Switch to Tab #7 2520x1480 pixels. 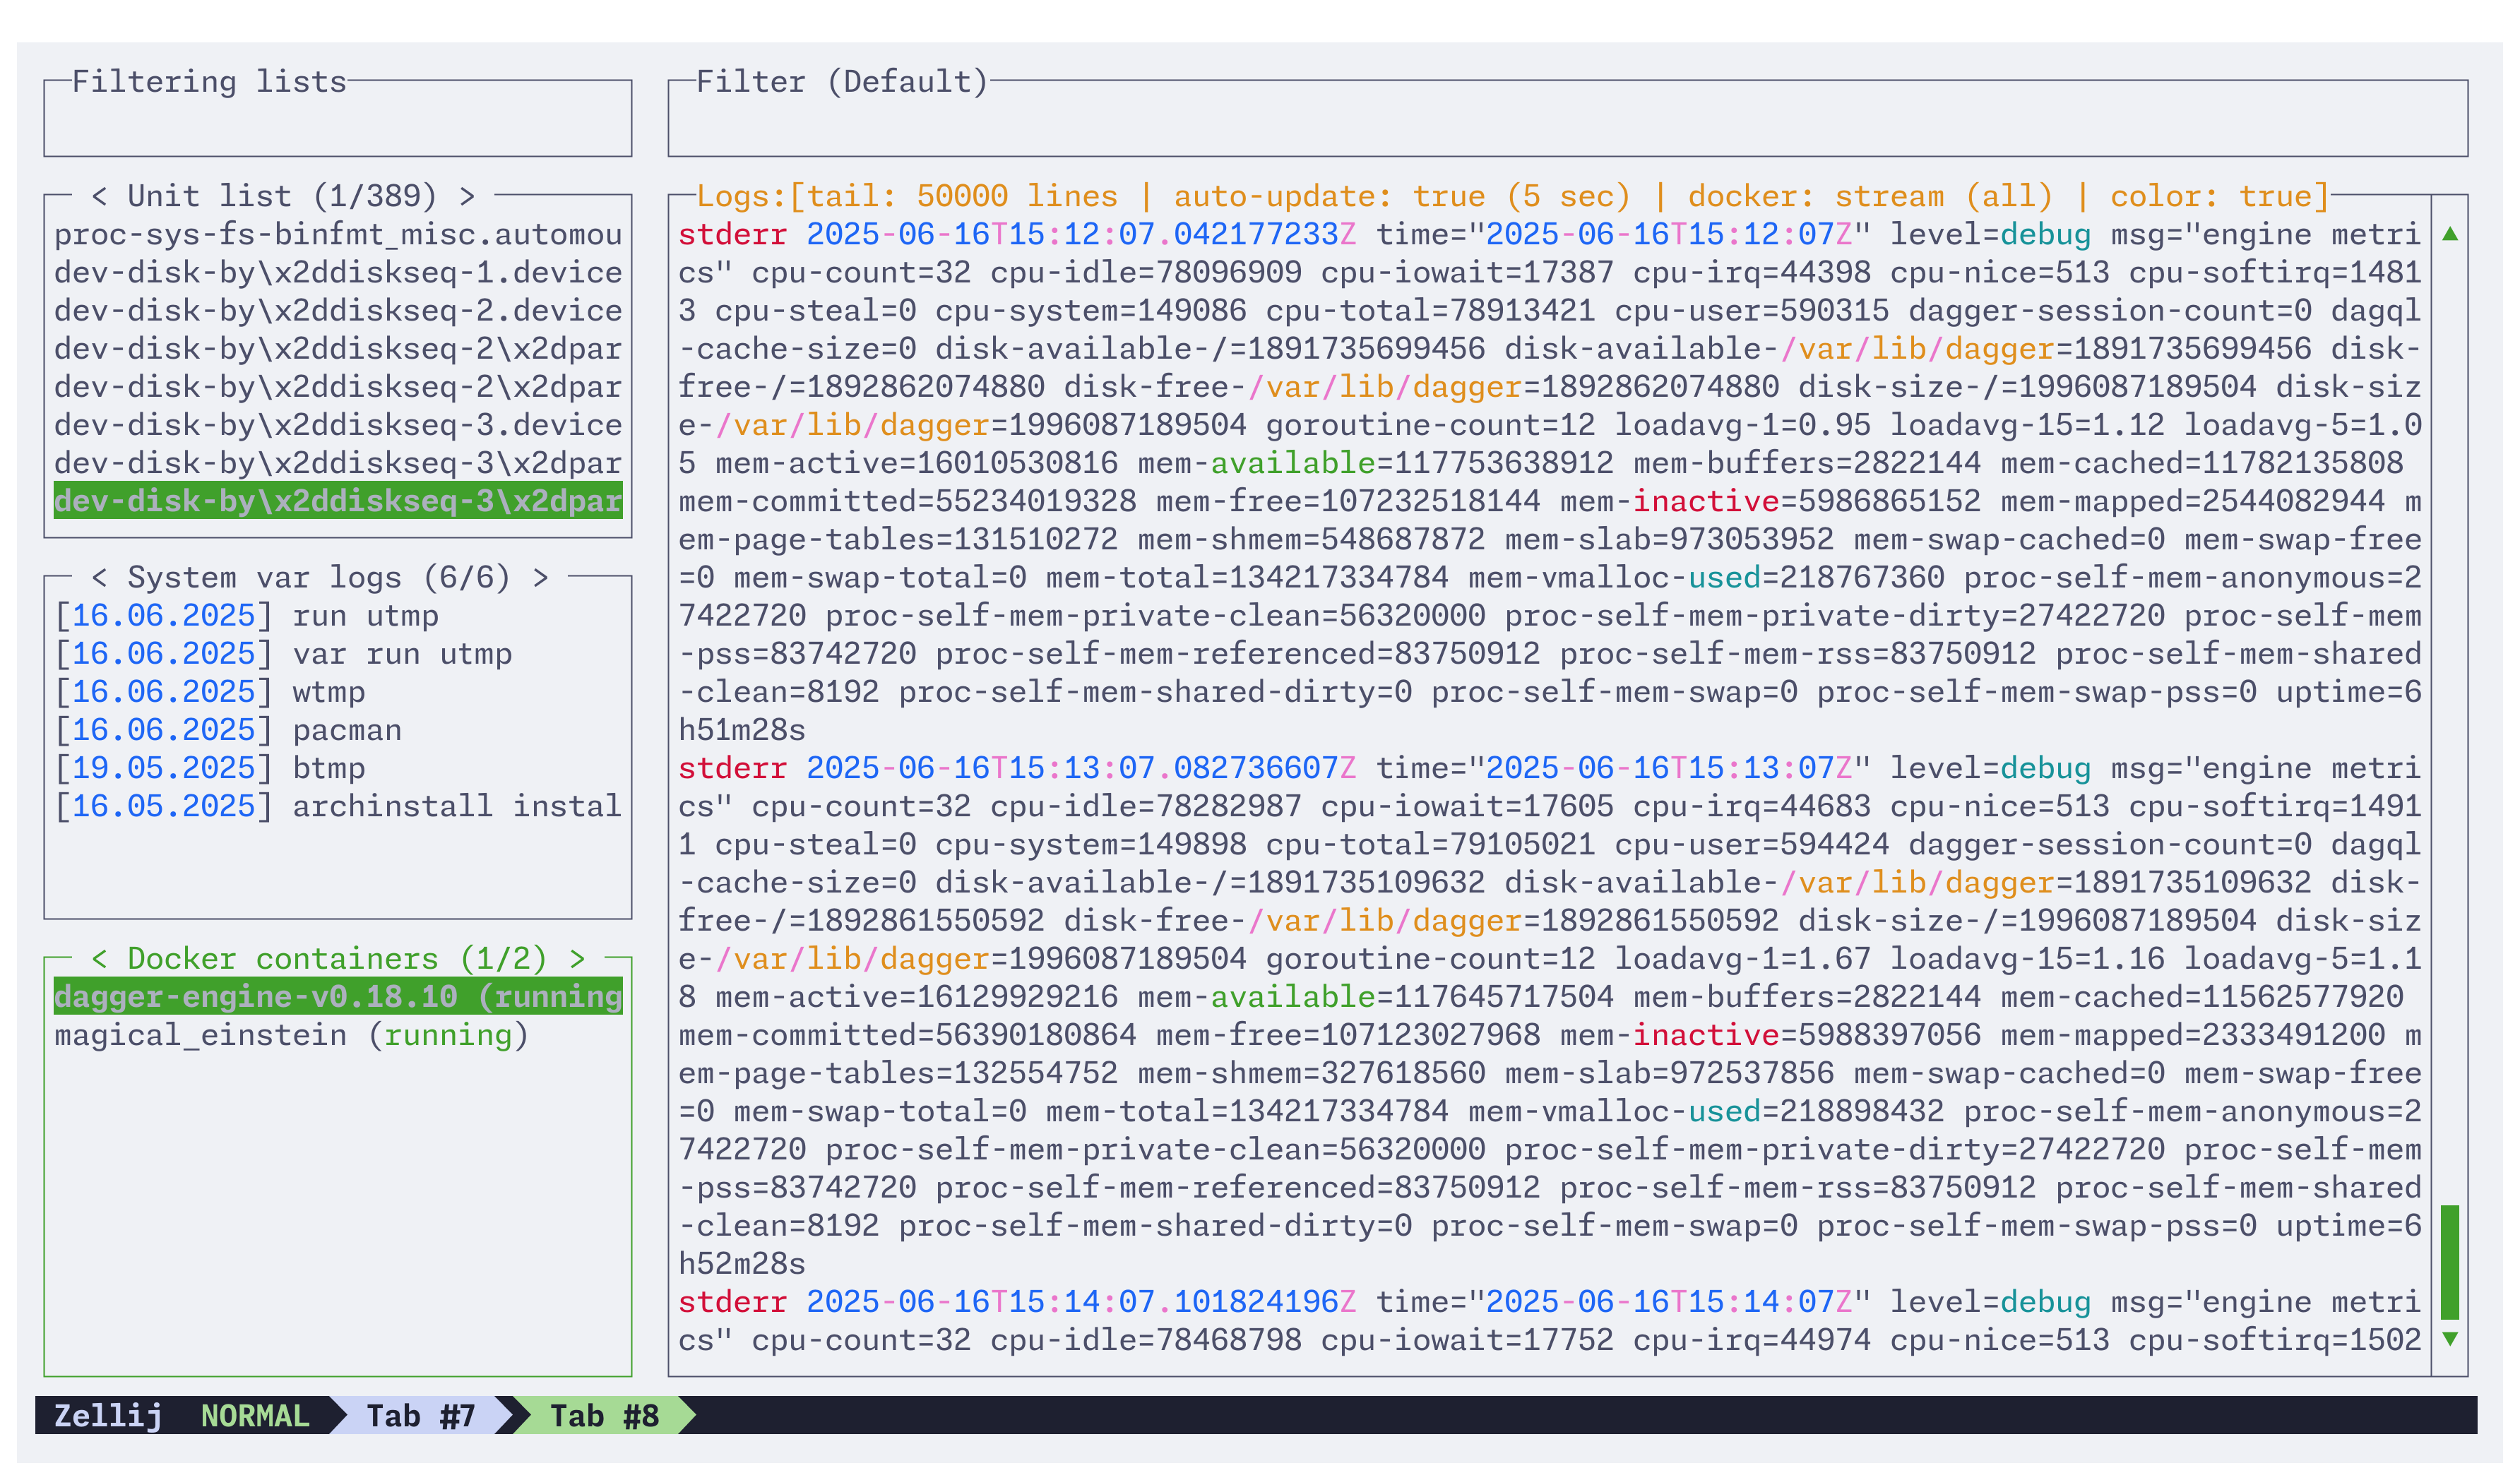click(x=420, y=1416)
